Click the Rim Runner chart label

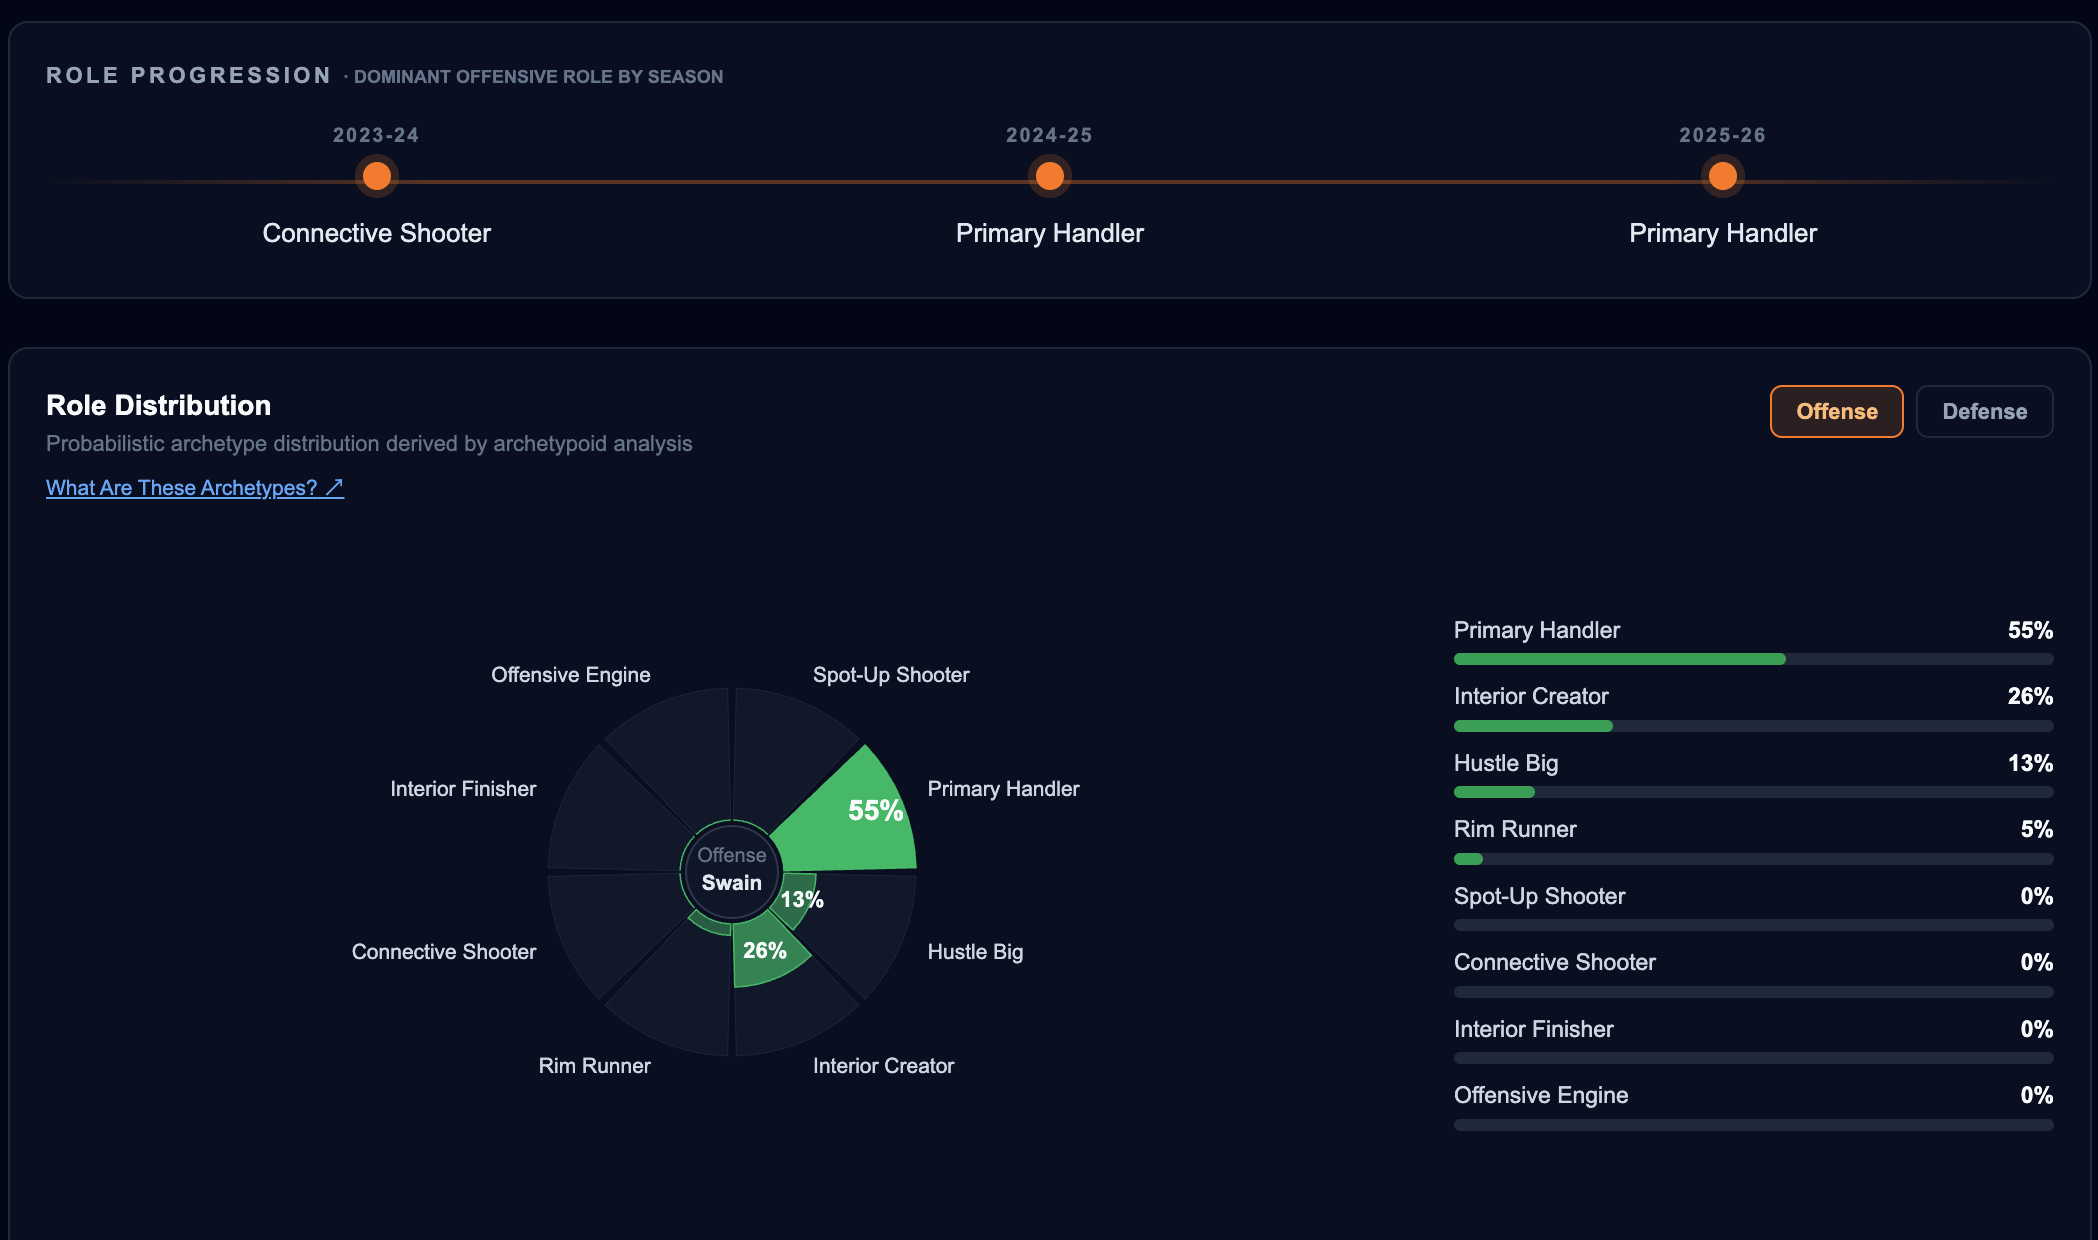point(594,1066)
